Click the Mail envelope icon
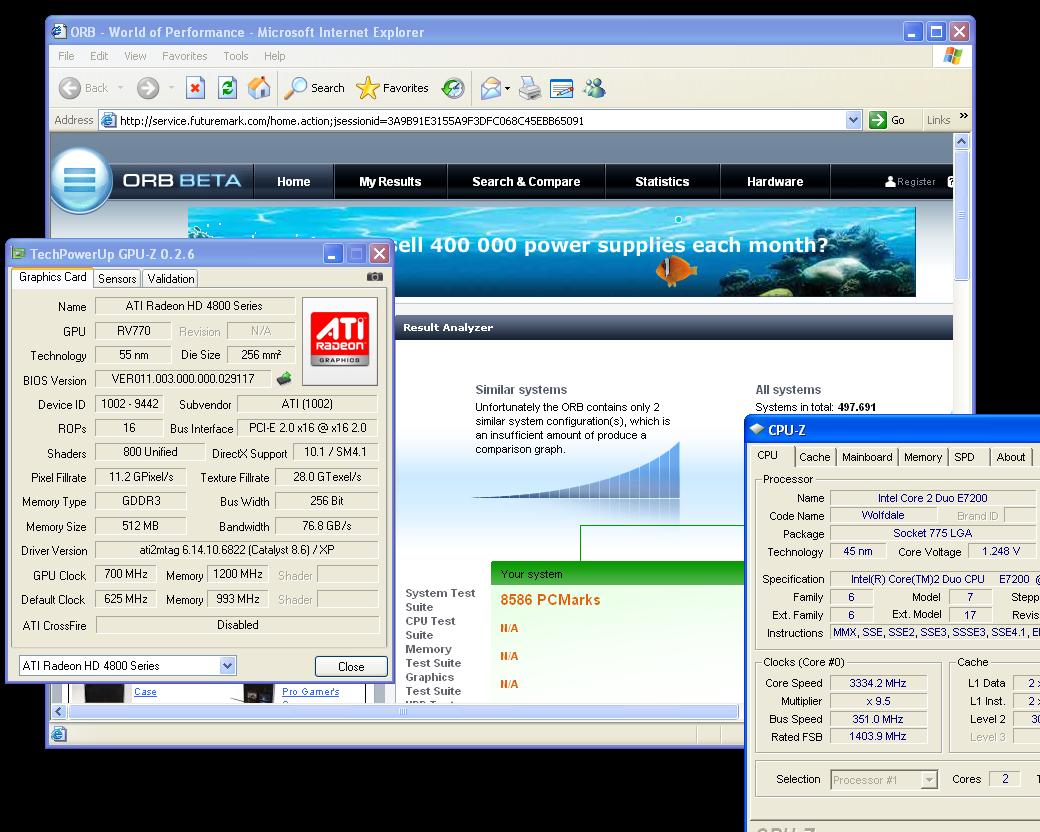 [x=490, y=88]
